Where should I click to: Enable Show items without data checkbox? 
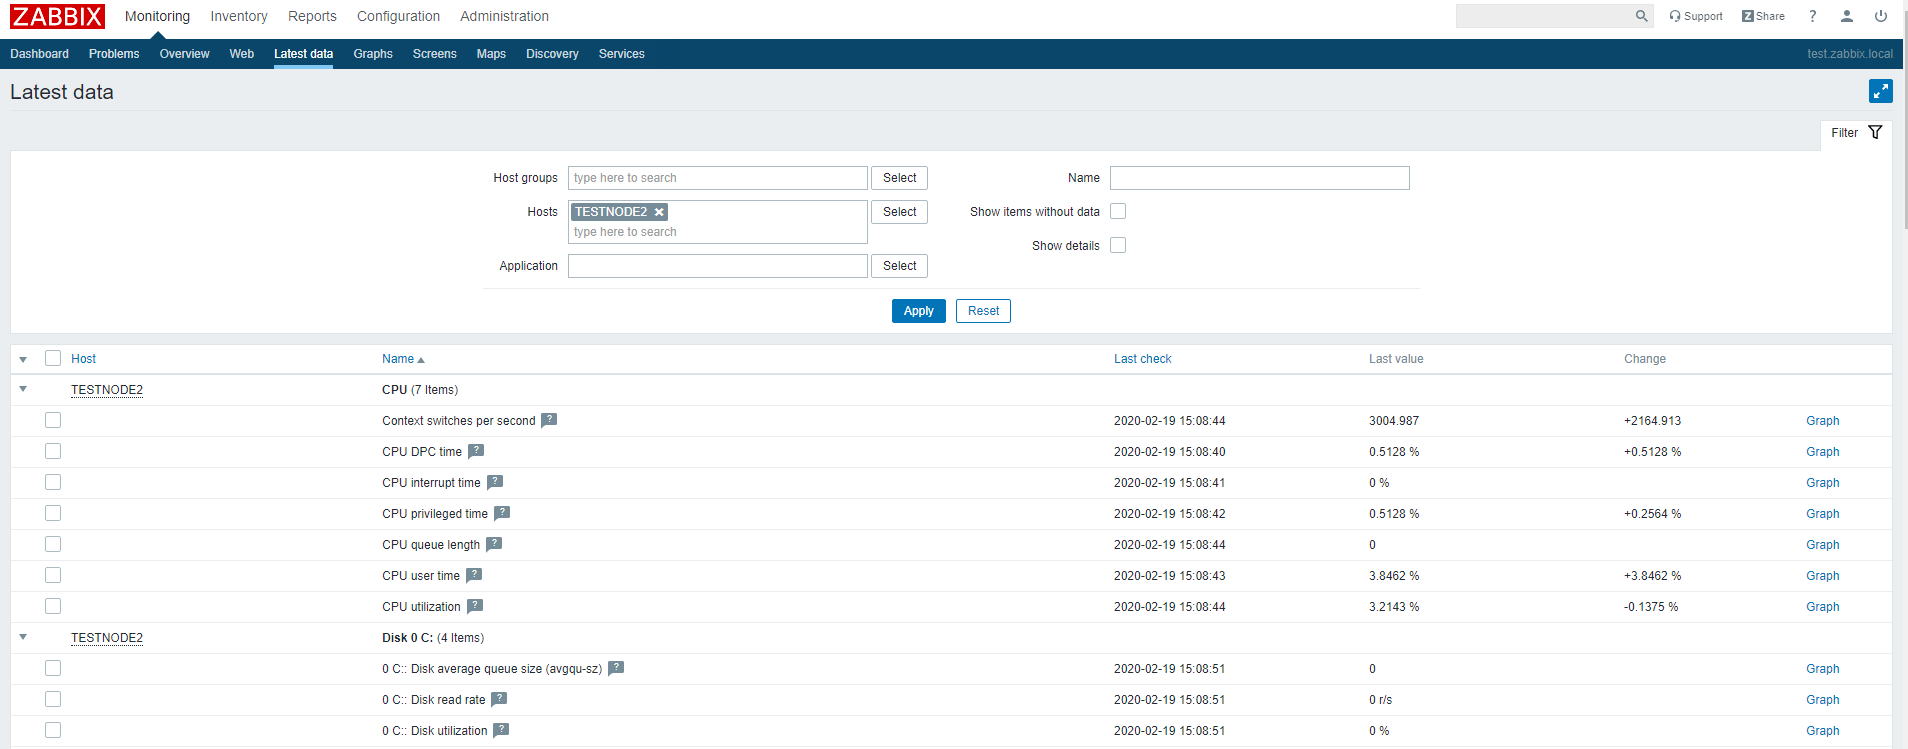point(1118,211)
